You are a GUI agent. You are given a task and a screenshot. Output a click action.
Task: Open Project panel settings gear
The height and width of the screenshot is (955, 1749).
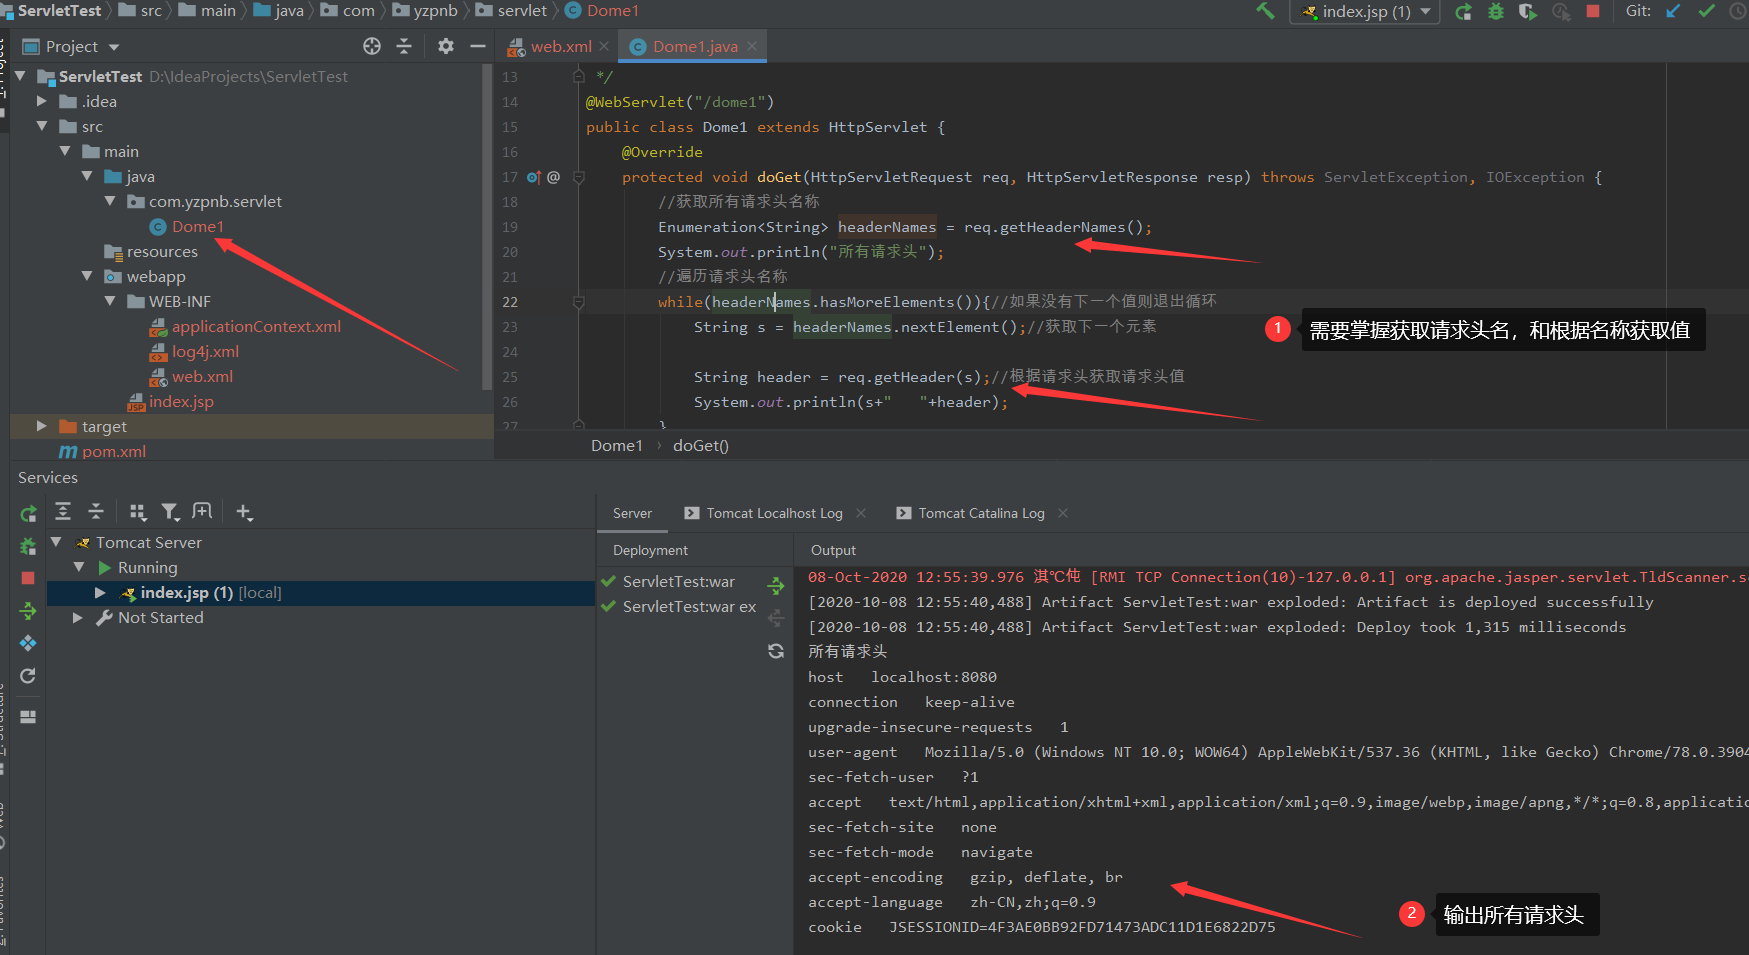(x=446, y=46)
